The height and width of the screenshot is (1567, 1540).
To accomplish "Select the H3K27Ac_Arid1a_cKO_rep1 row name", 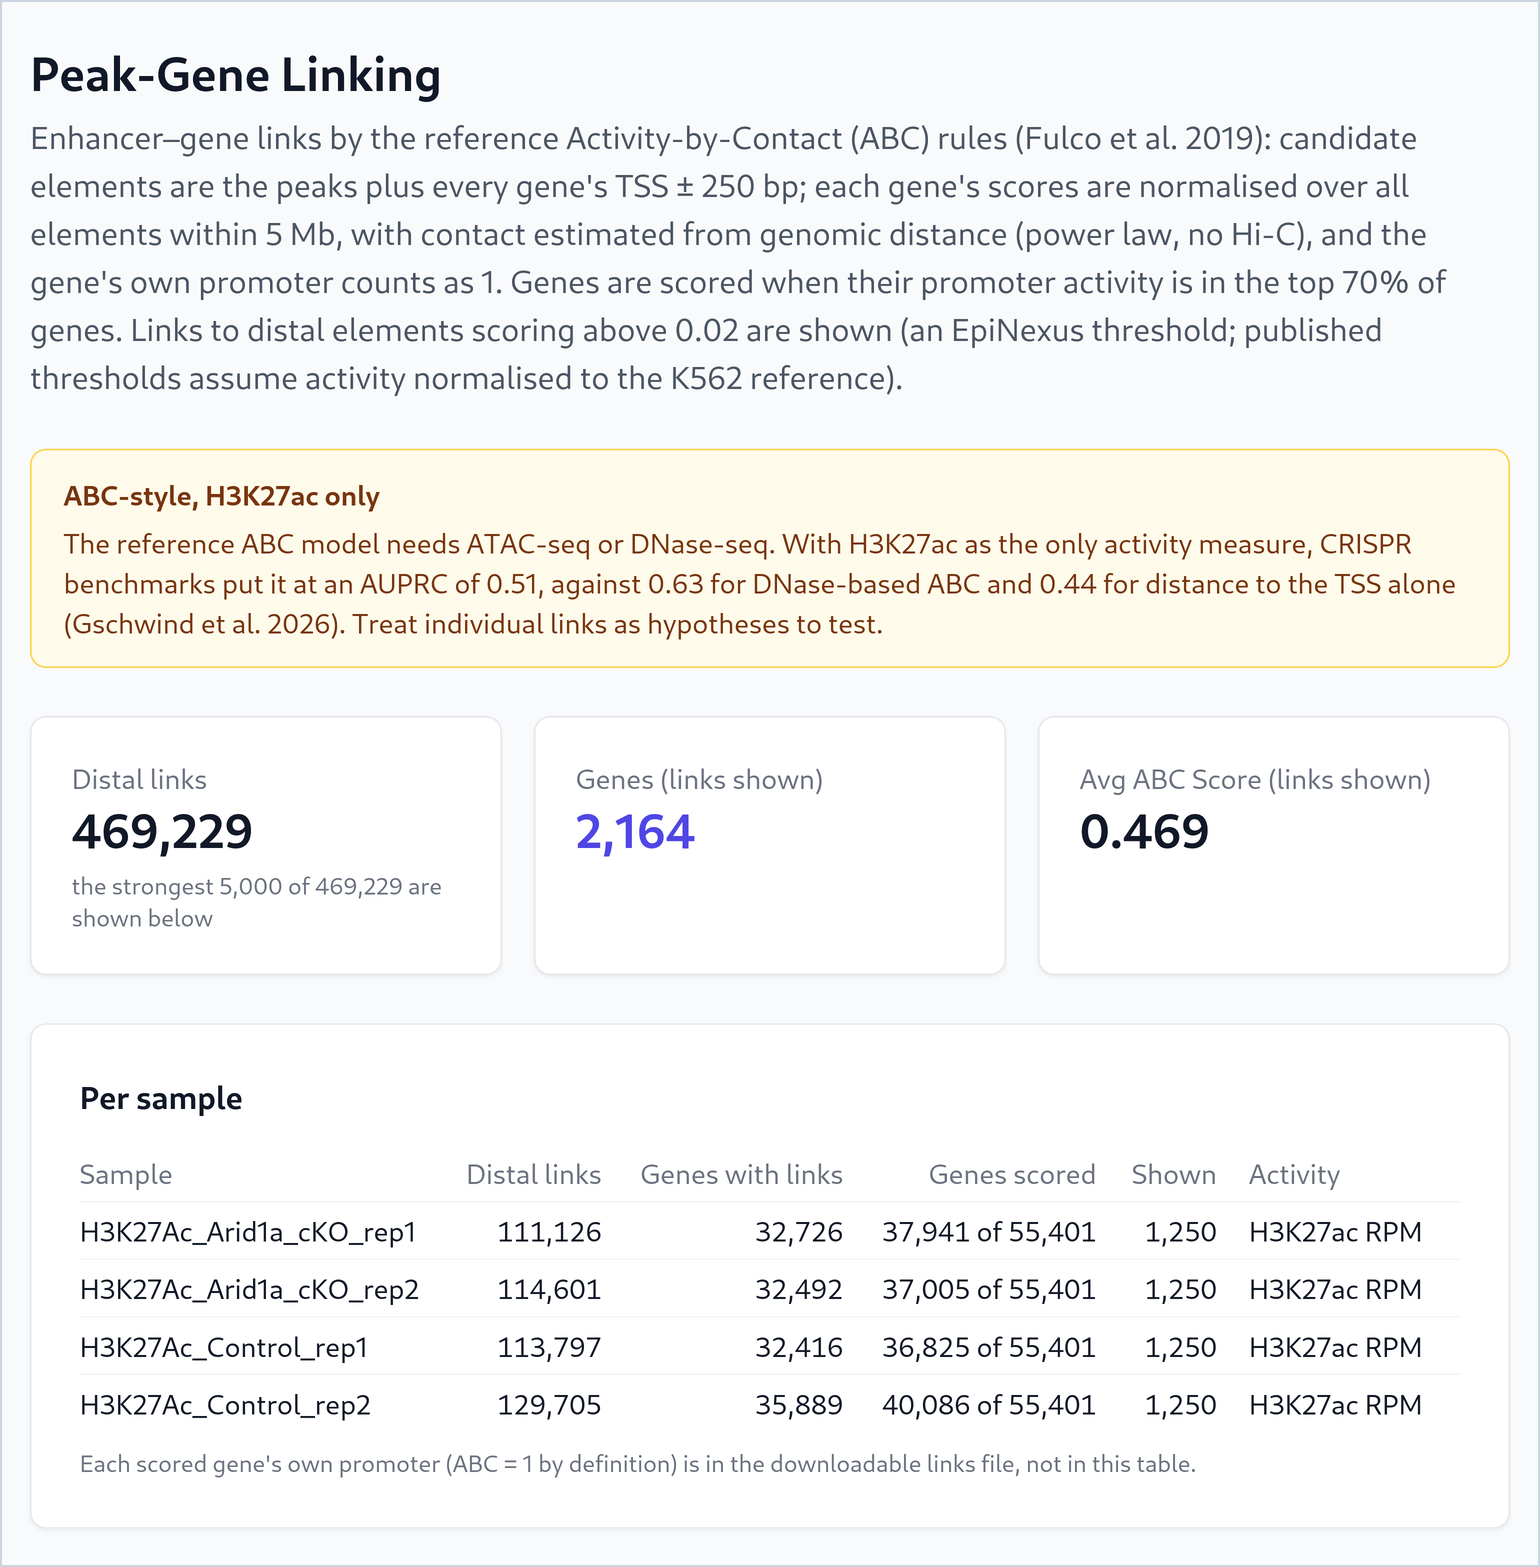I will pyautogui.click(x=248, y=1232).
